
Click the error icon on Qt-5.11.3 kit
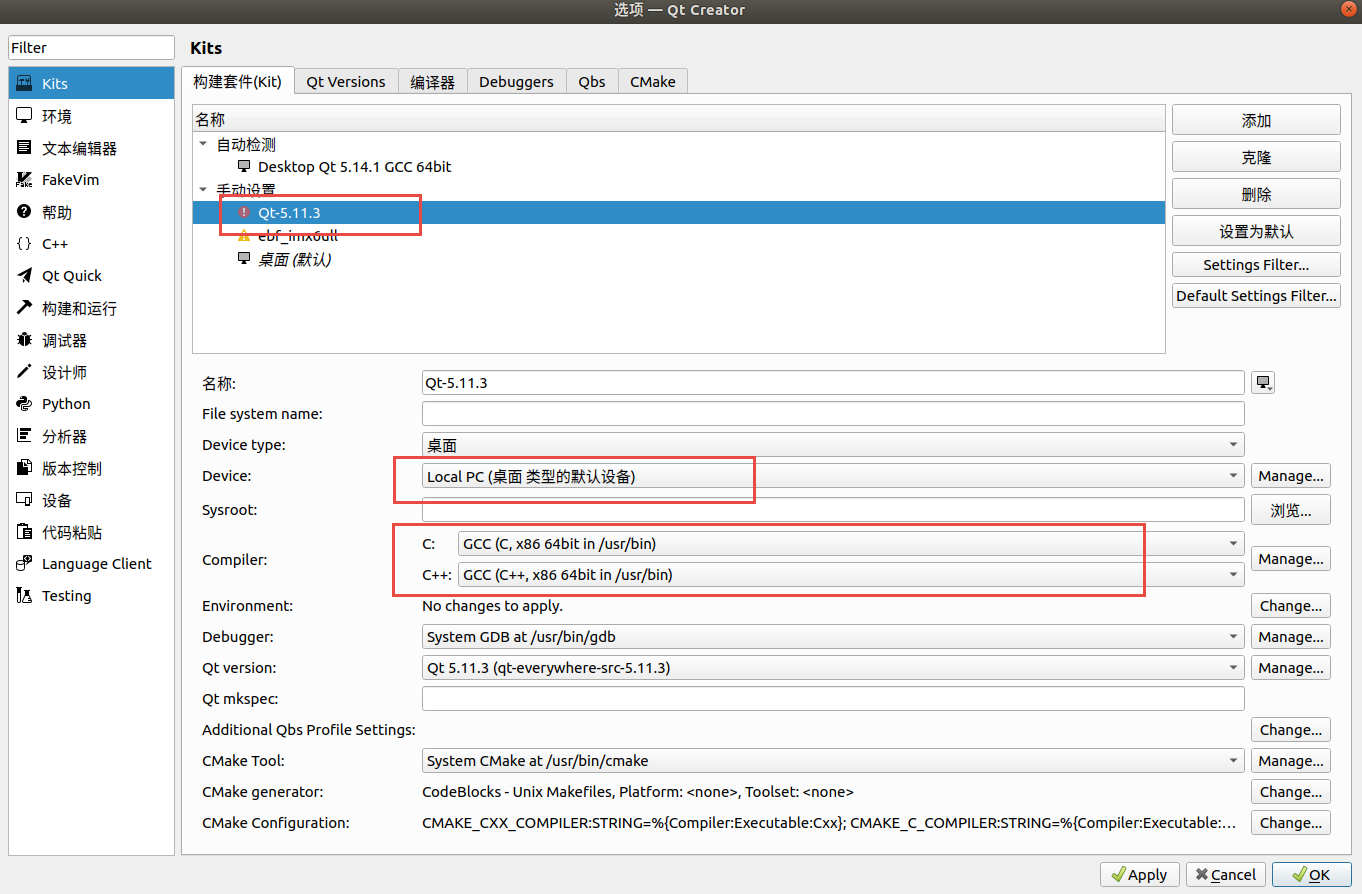pyautogui.click(x=244, y=212)
